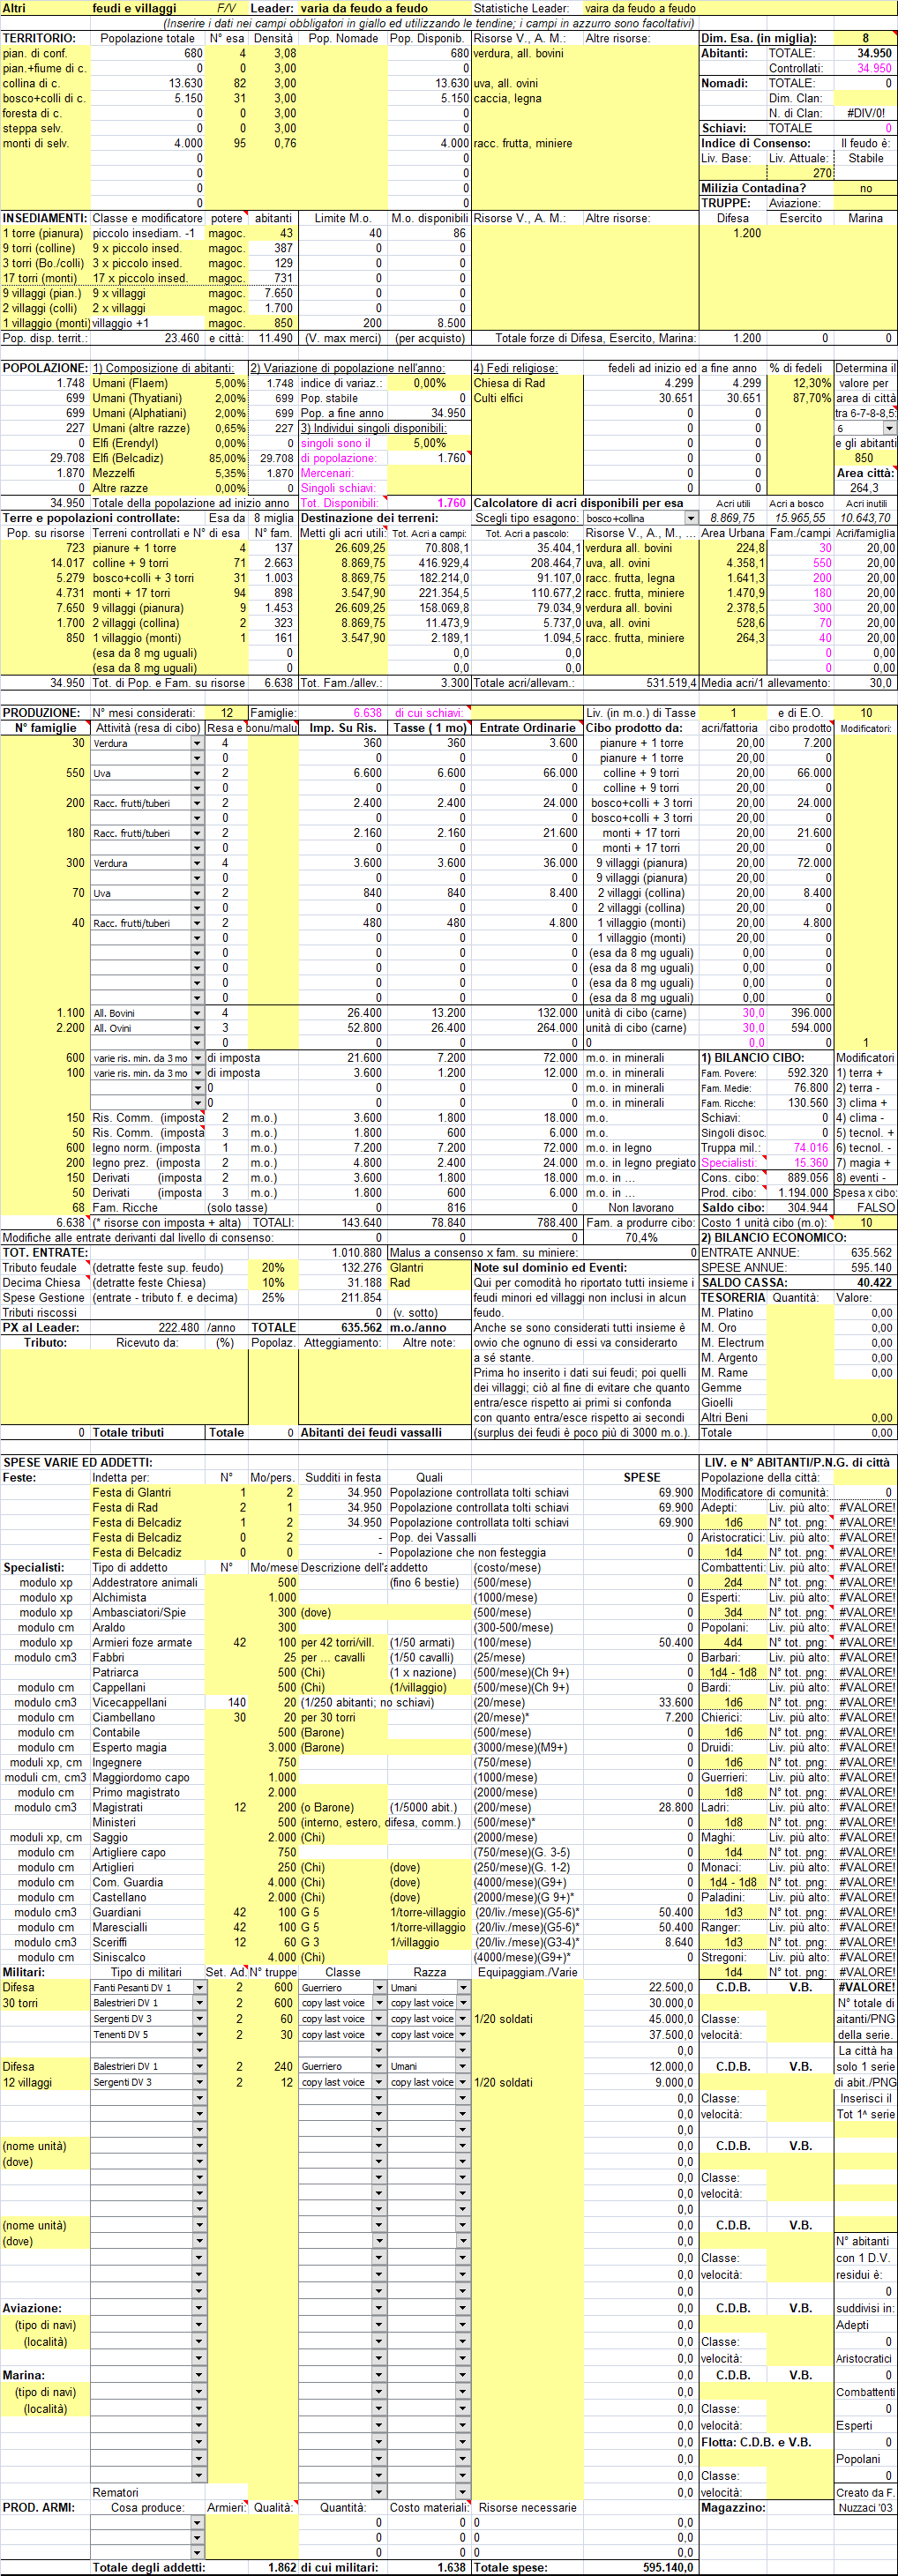Select the 'indice di variaz.' 0,00% cell
Image resolution: width=898 pixels, height=2576 pixels.
coord(429,383)
